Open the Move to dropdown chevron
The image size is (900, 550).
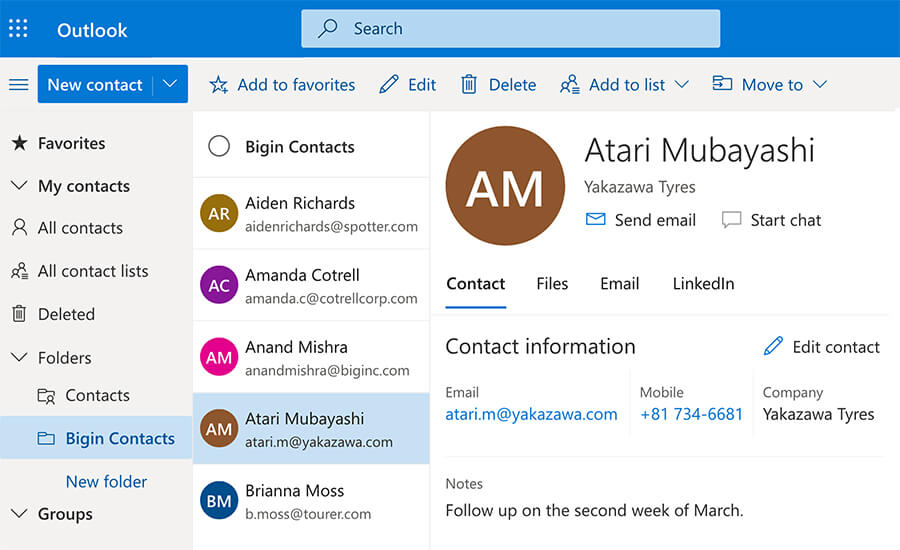point(820,84)
